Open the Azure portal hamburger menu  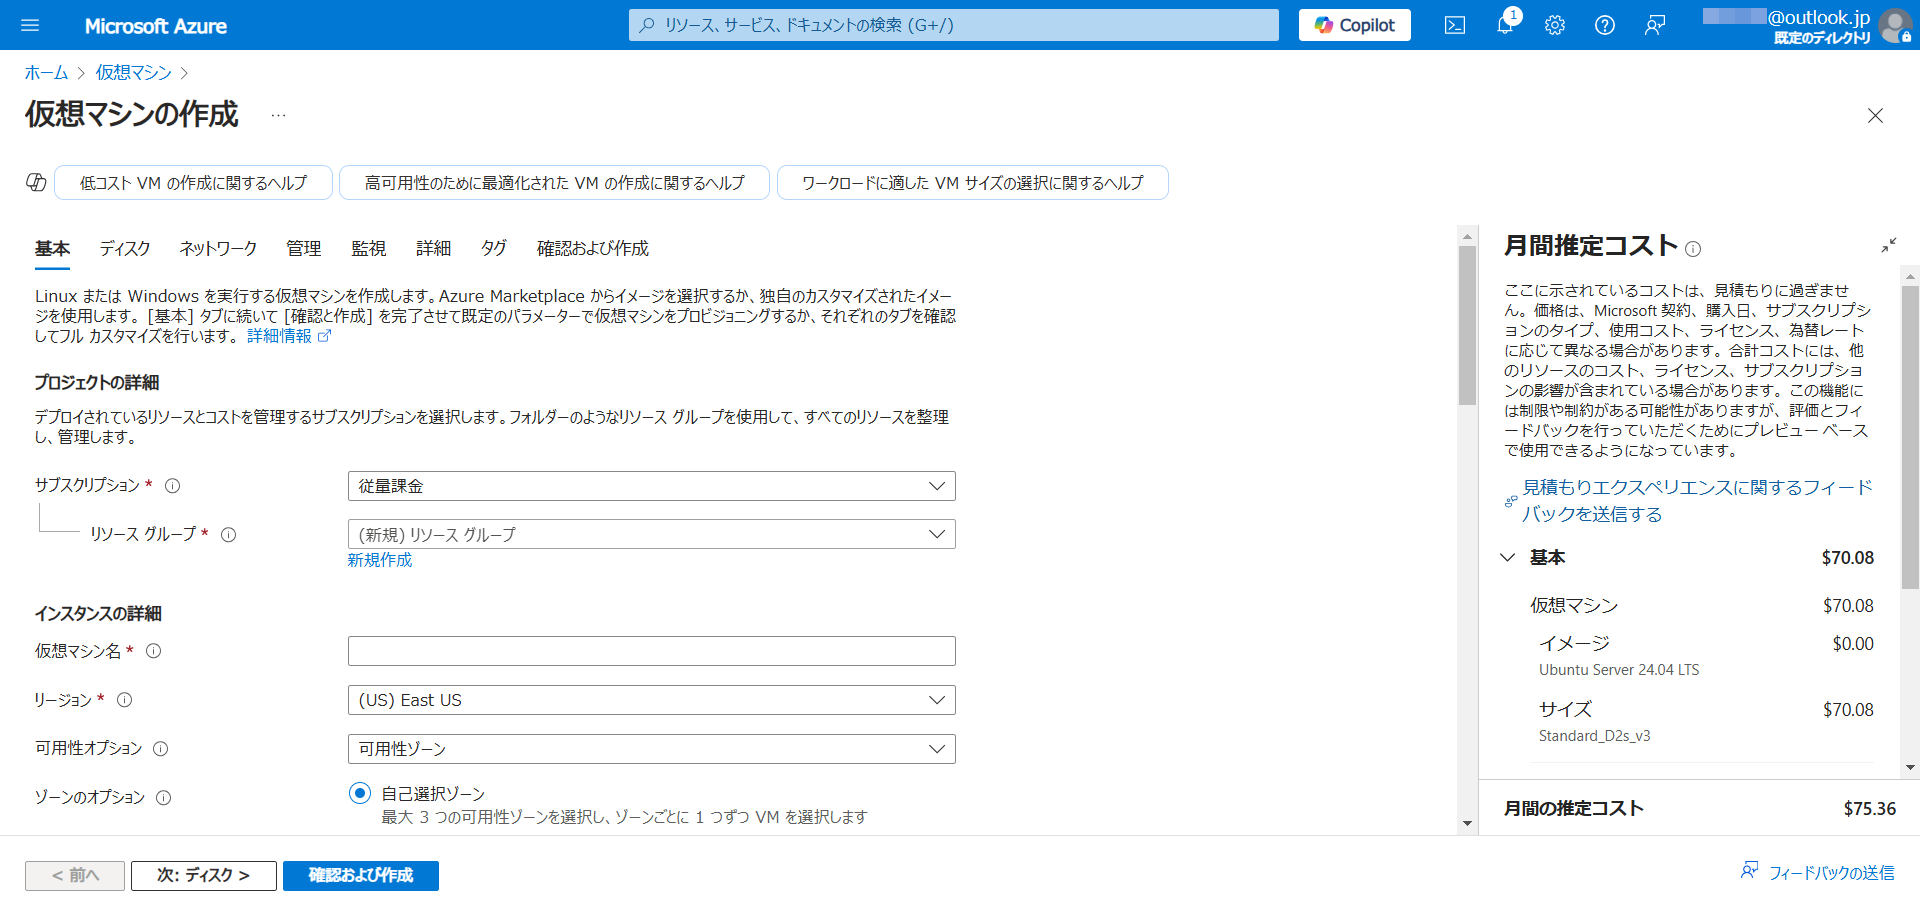[x=30, y=25]
